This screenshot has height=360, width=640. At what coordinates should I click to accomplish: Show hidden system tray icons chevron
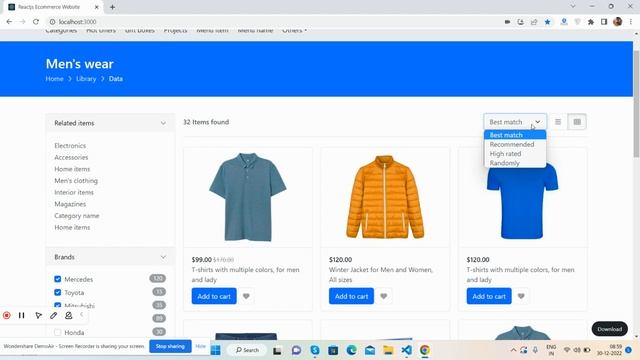pyautogui.click(x=513, y=350)
